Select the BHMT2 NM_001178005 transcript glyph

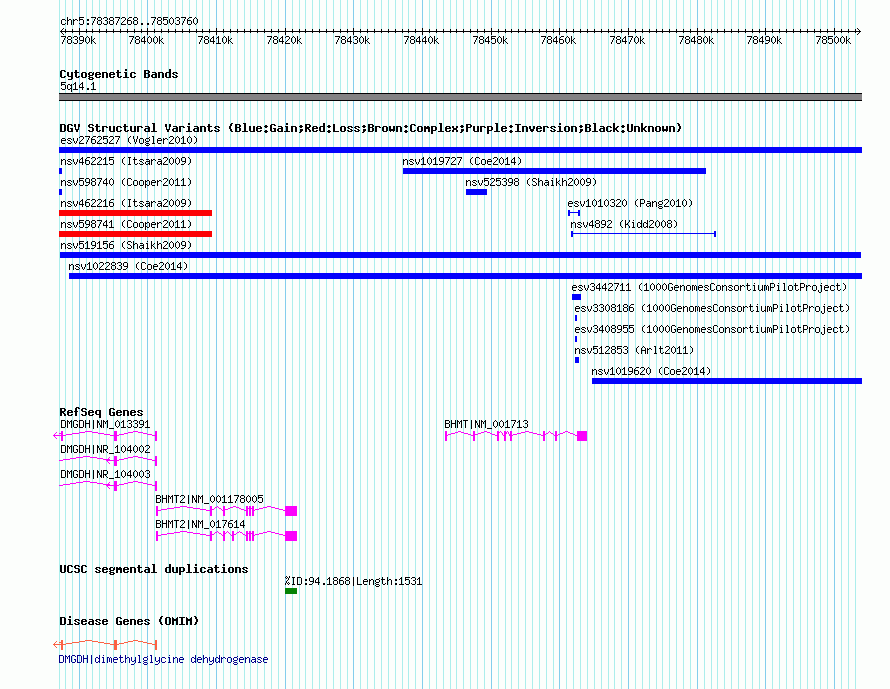[x=226, y=511]
